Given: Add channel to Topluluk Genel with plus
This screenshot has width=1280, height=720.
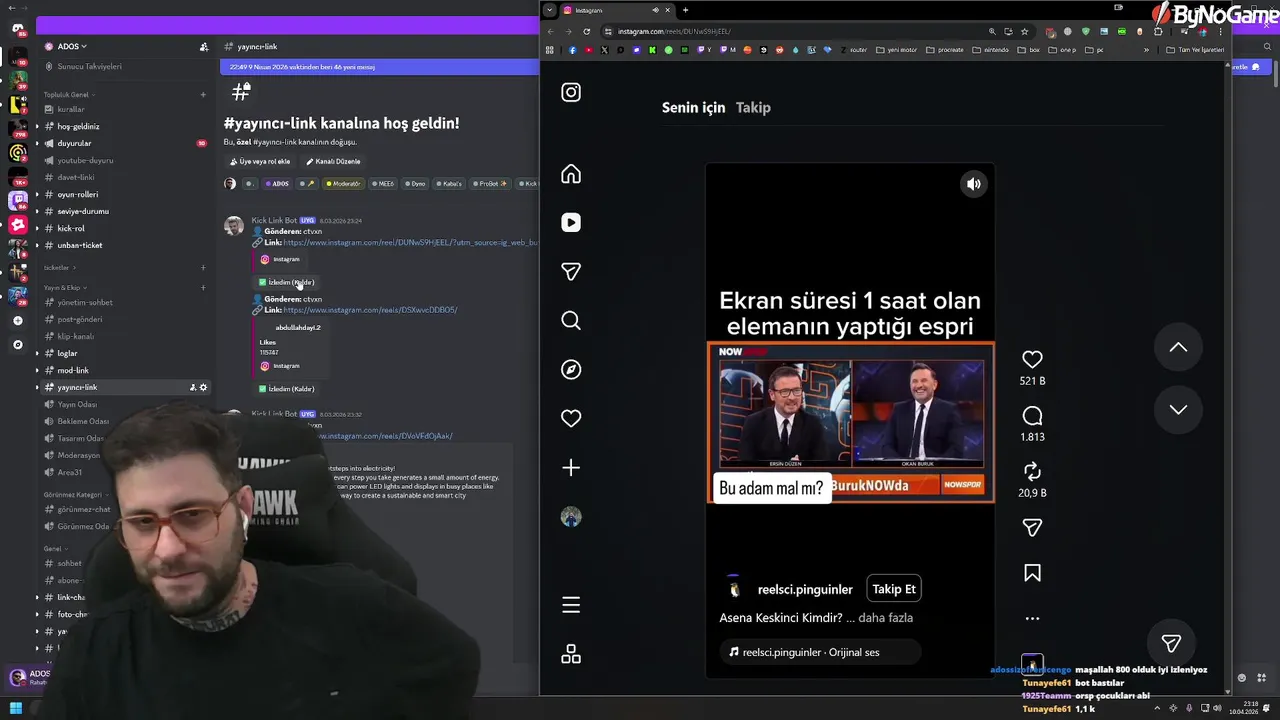Looking at the screenshot, I should pos(203,95).
